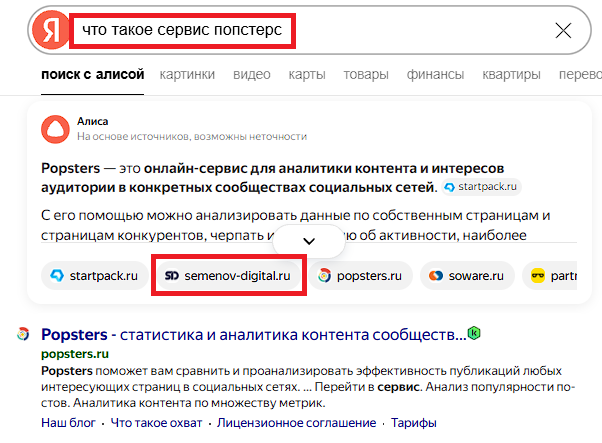This screenshot has height=443, width=602.
Task: Open the Карты tab
Action: coord(307,74)
